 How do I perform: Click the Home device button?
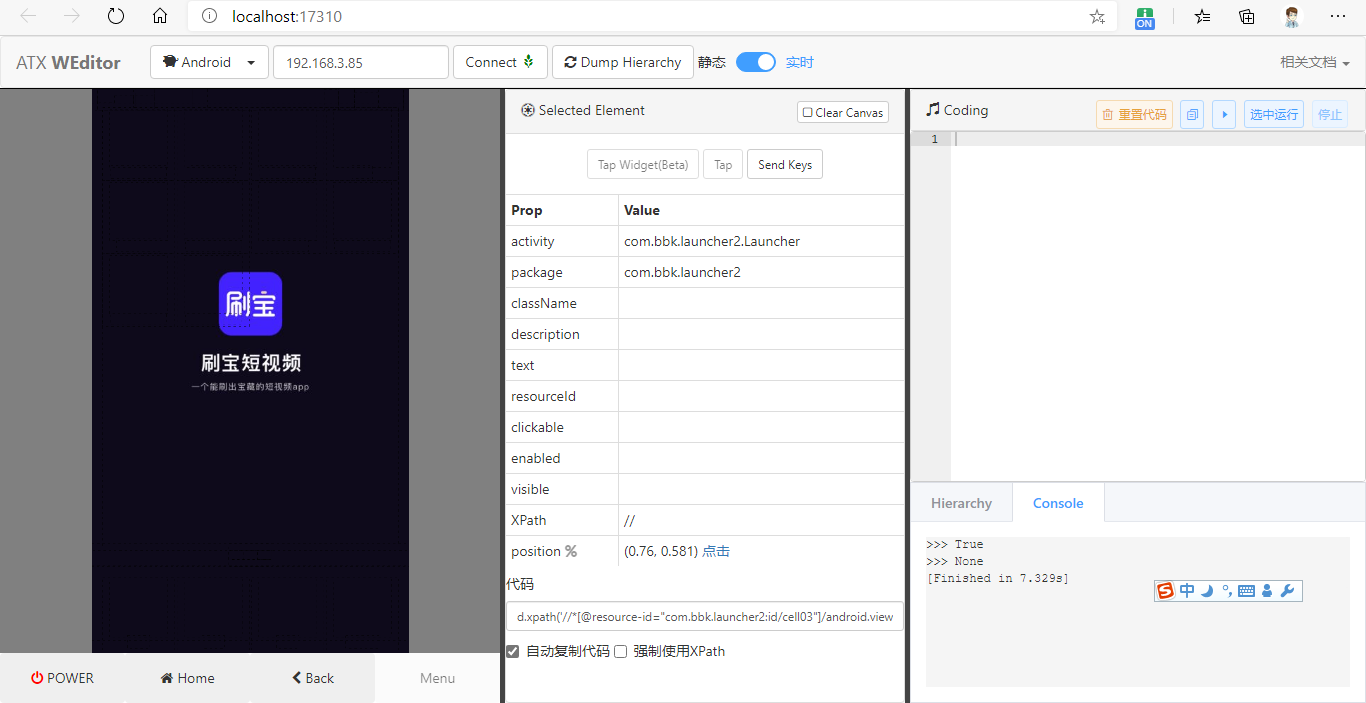pos(187,678)
